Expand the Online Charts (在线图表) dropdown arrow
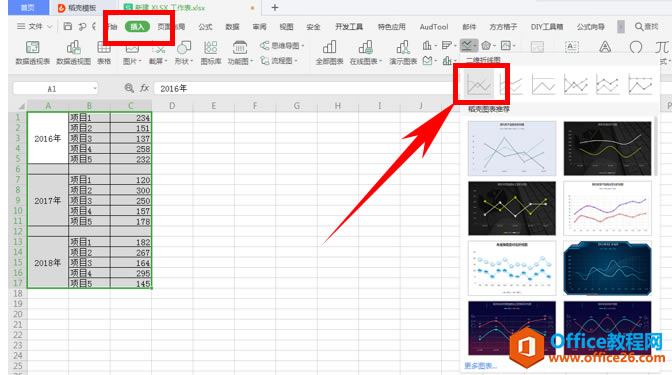Viewport: 672px width, 375px height. point(380,61)
